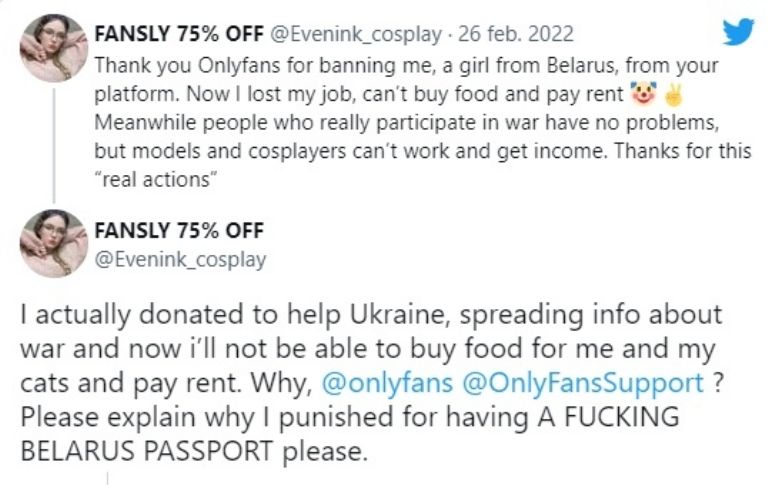Select @Evenink_cosplay handle beside the date
This screenshot has width=768, height=485.
(x=356, y=35)
